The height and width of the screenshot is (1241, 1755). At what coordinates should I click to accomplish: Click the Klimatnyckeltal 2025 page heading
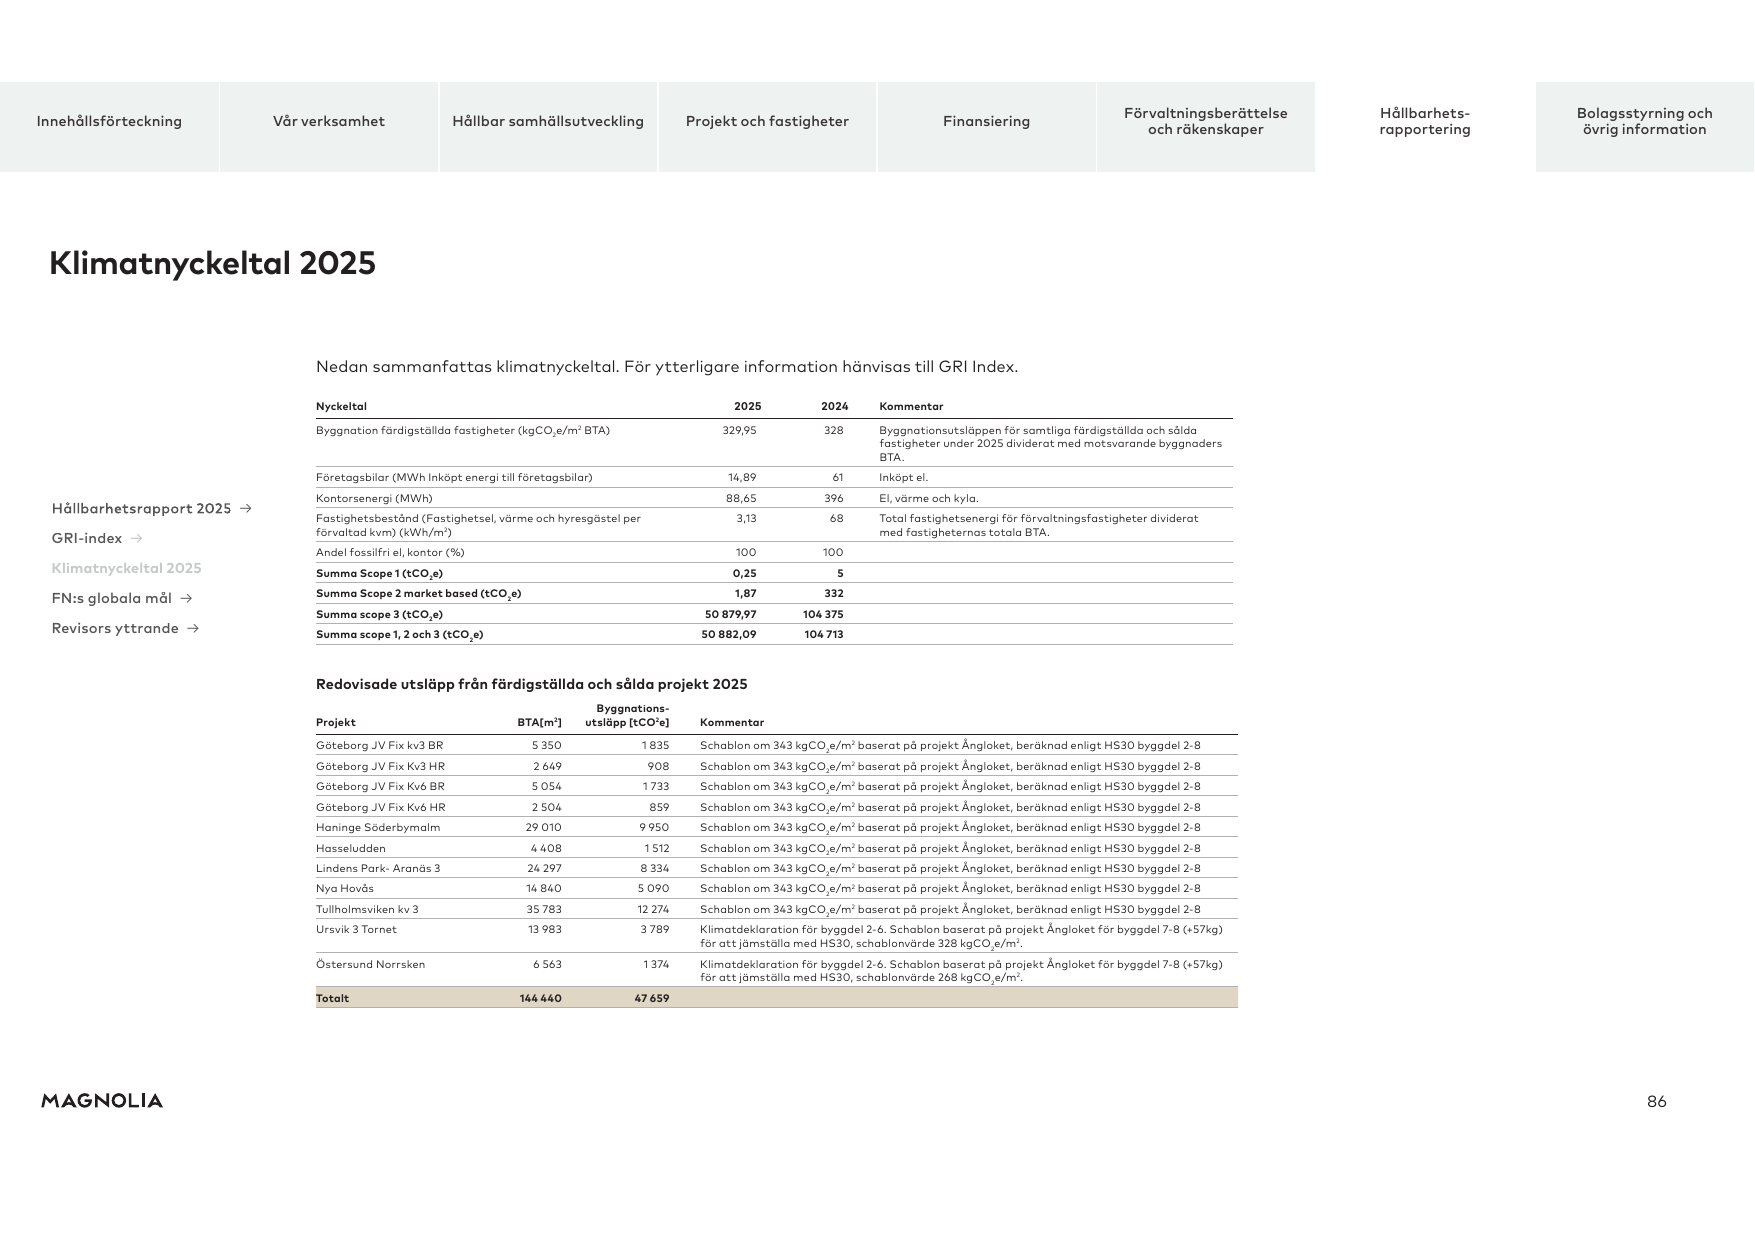click(x=212, y=263)
